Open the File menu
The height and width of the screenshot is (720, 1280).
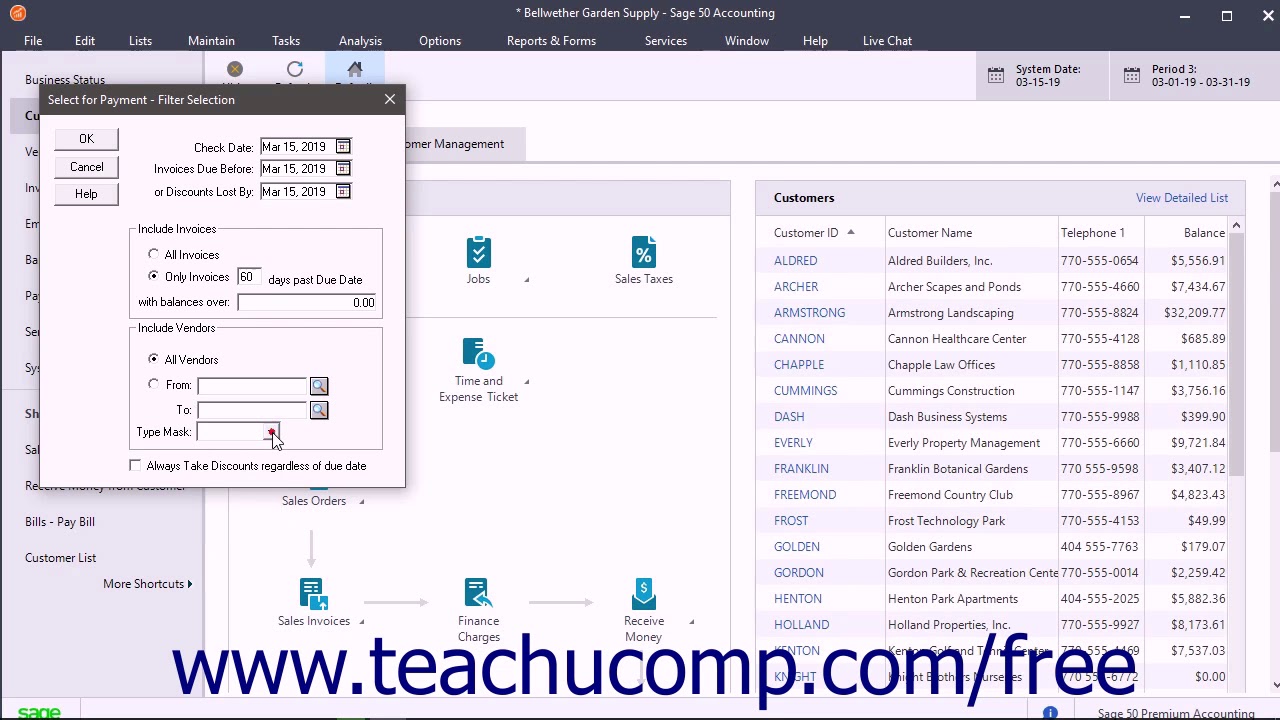(33, 41)
